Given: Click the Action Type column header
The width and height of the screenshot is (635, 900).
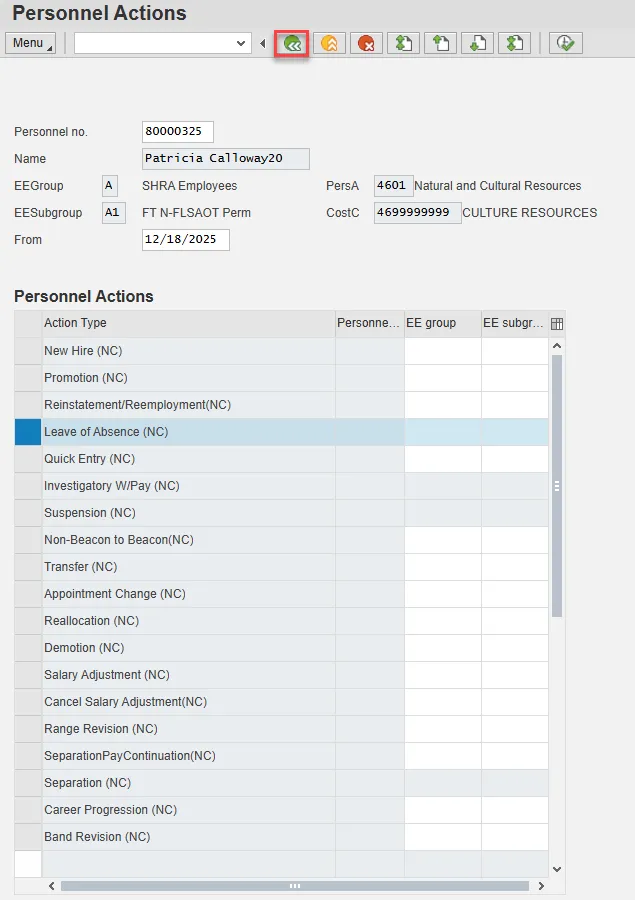Looking at the screenshot, I should (188, 323).
